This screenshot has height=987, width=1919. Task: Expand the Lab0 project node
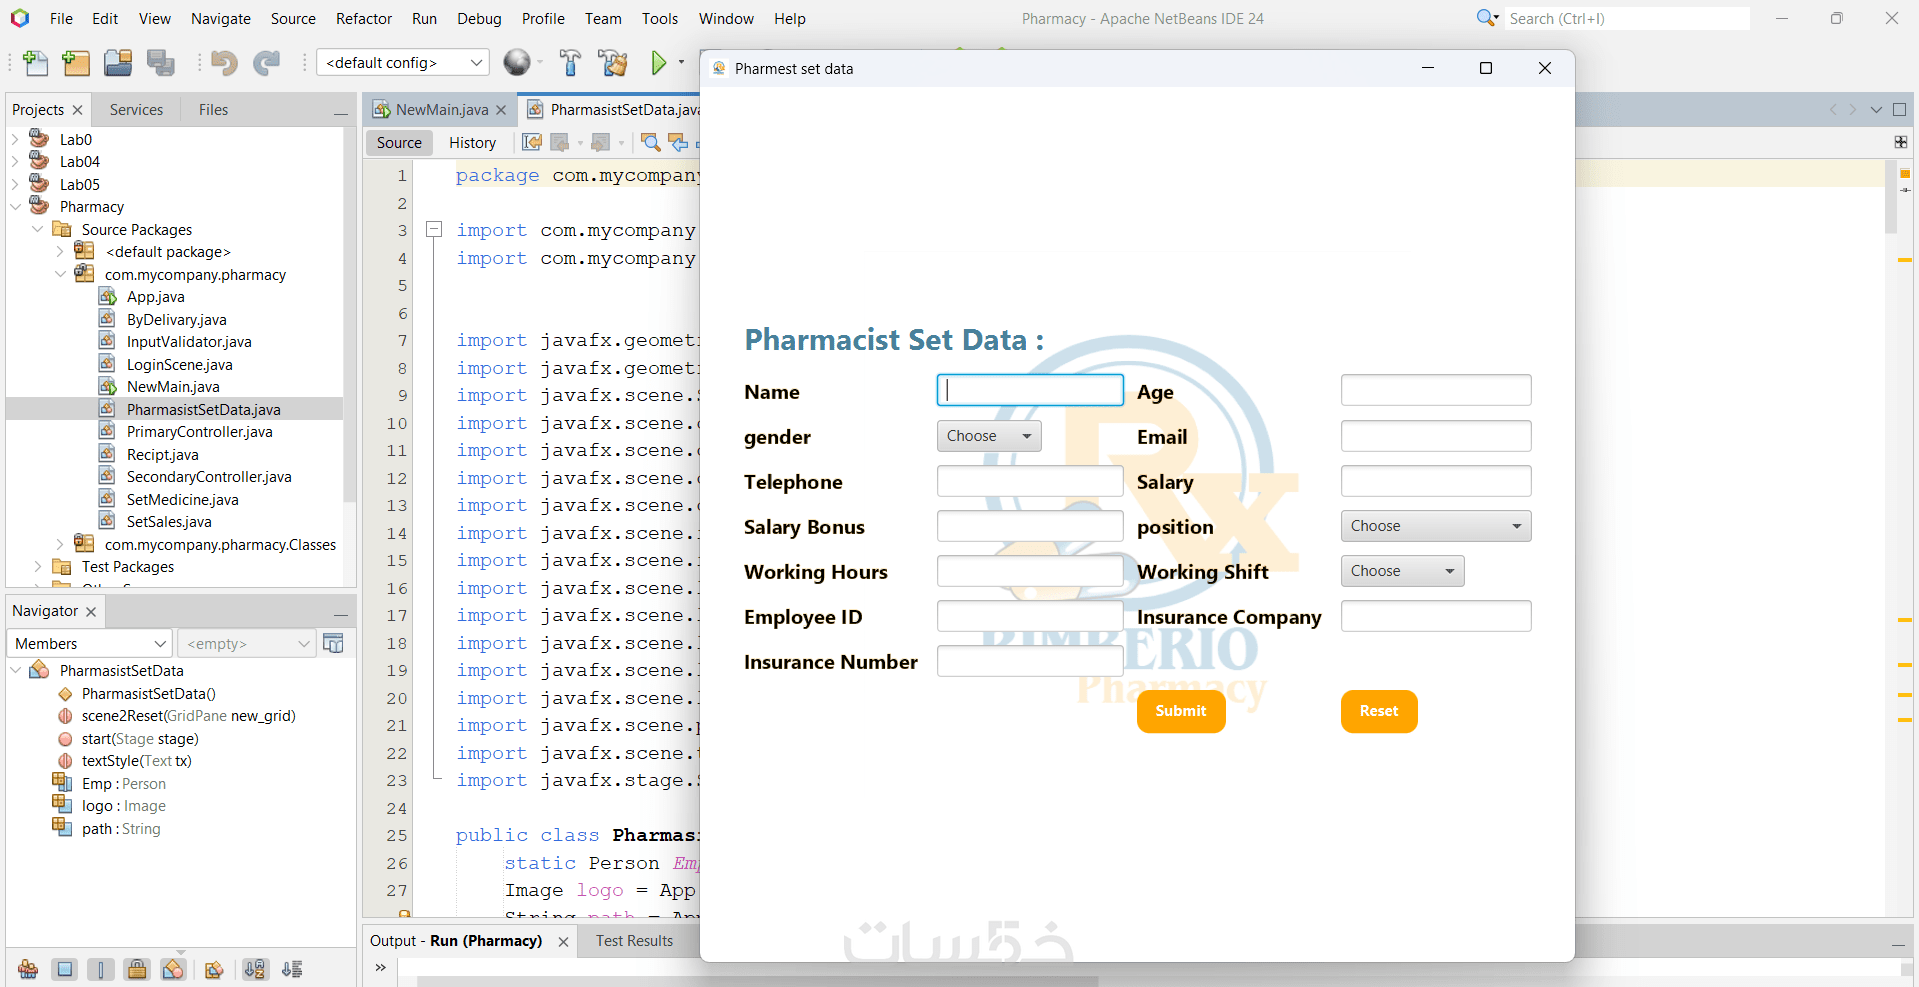[x=15, y=140]
